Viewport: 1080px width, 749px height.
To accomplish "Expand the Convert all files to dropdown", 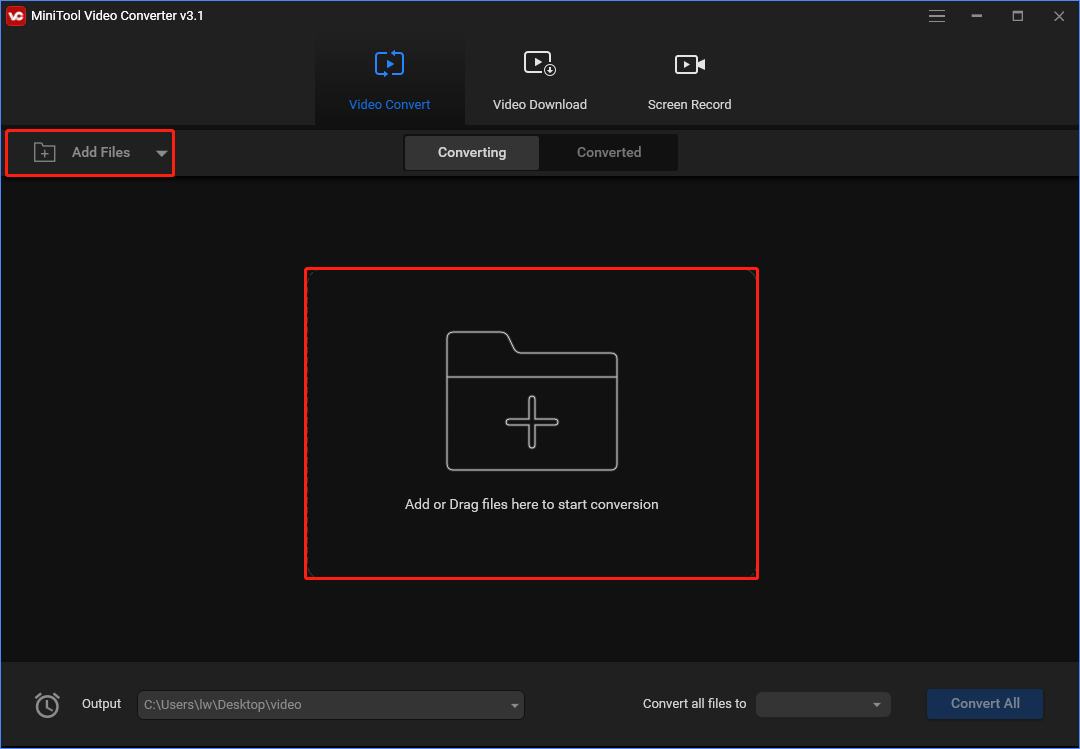I will 877,704.
